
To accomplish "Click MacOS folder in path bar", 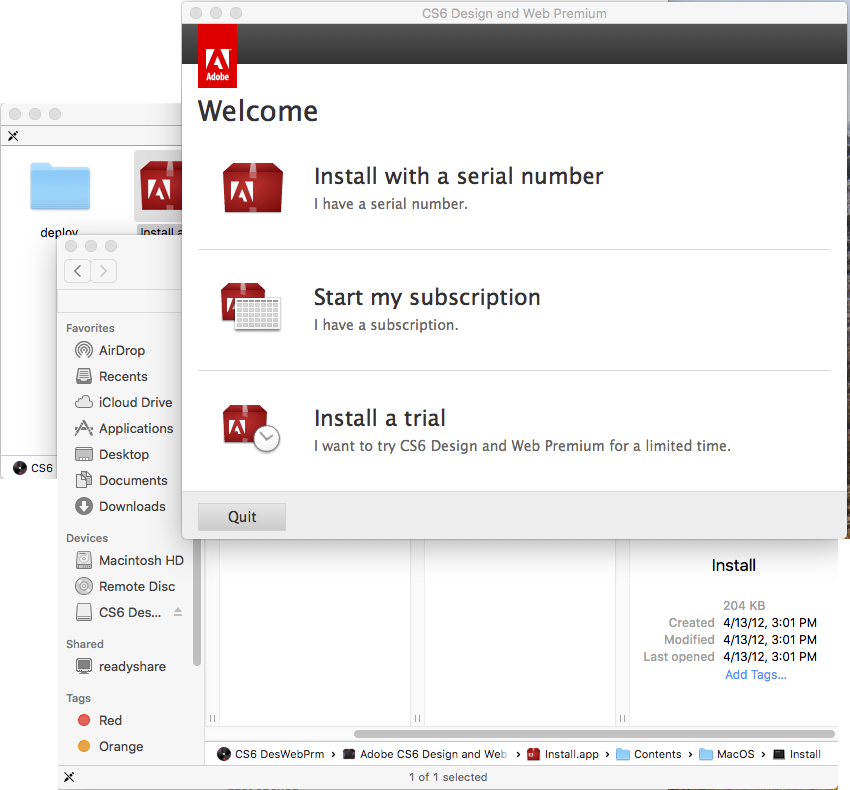I will click(x=727, y=754).
